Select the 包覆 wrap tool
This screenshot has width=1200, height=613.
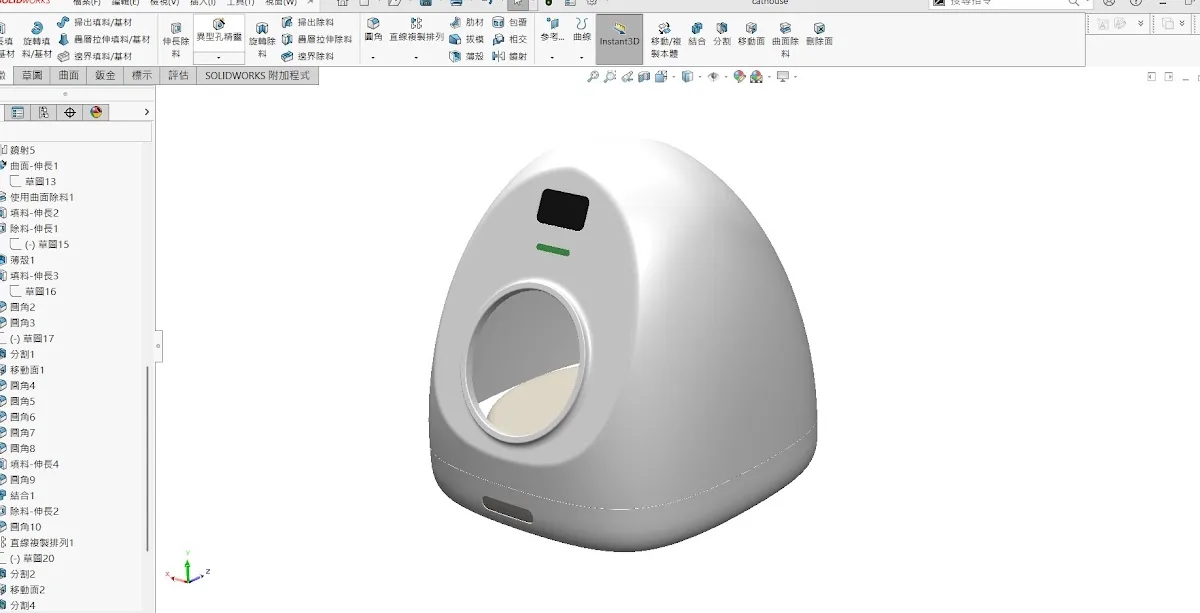click(510, 22)
